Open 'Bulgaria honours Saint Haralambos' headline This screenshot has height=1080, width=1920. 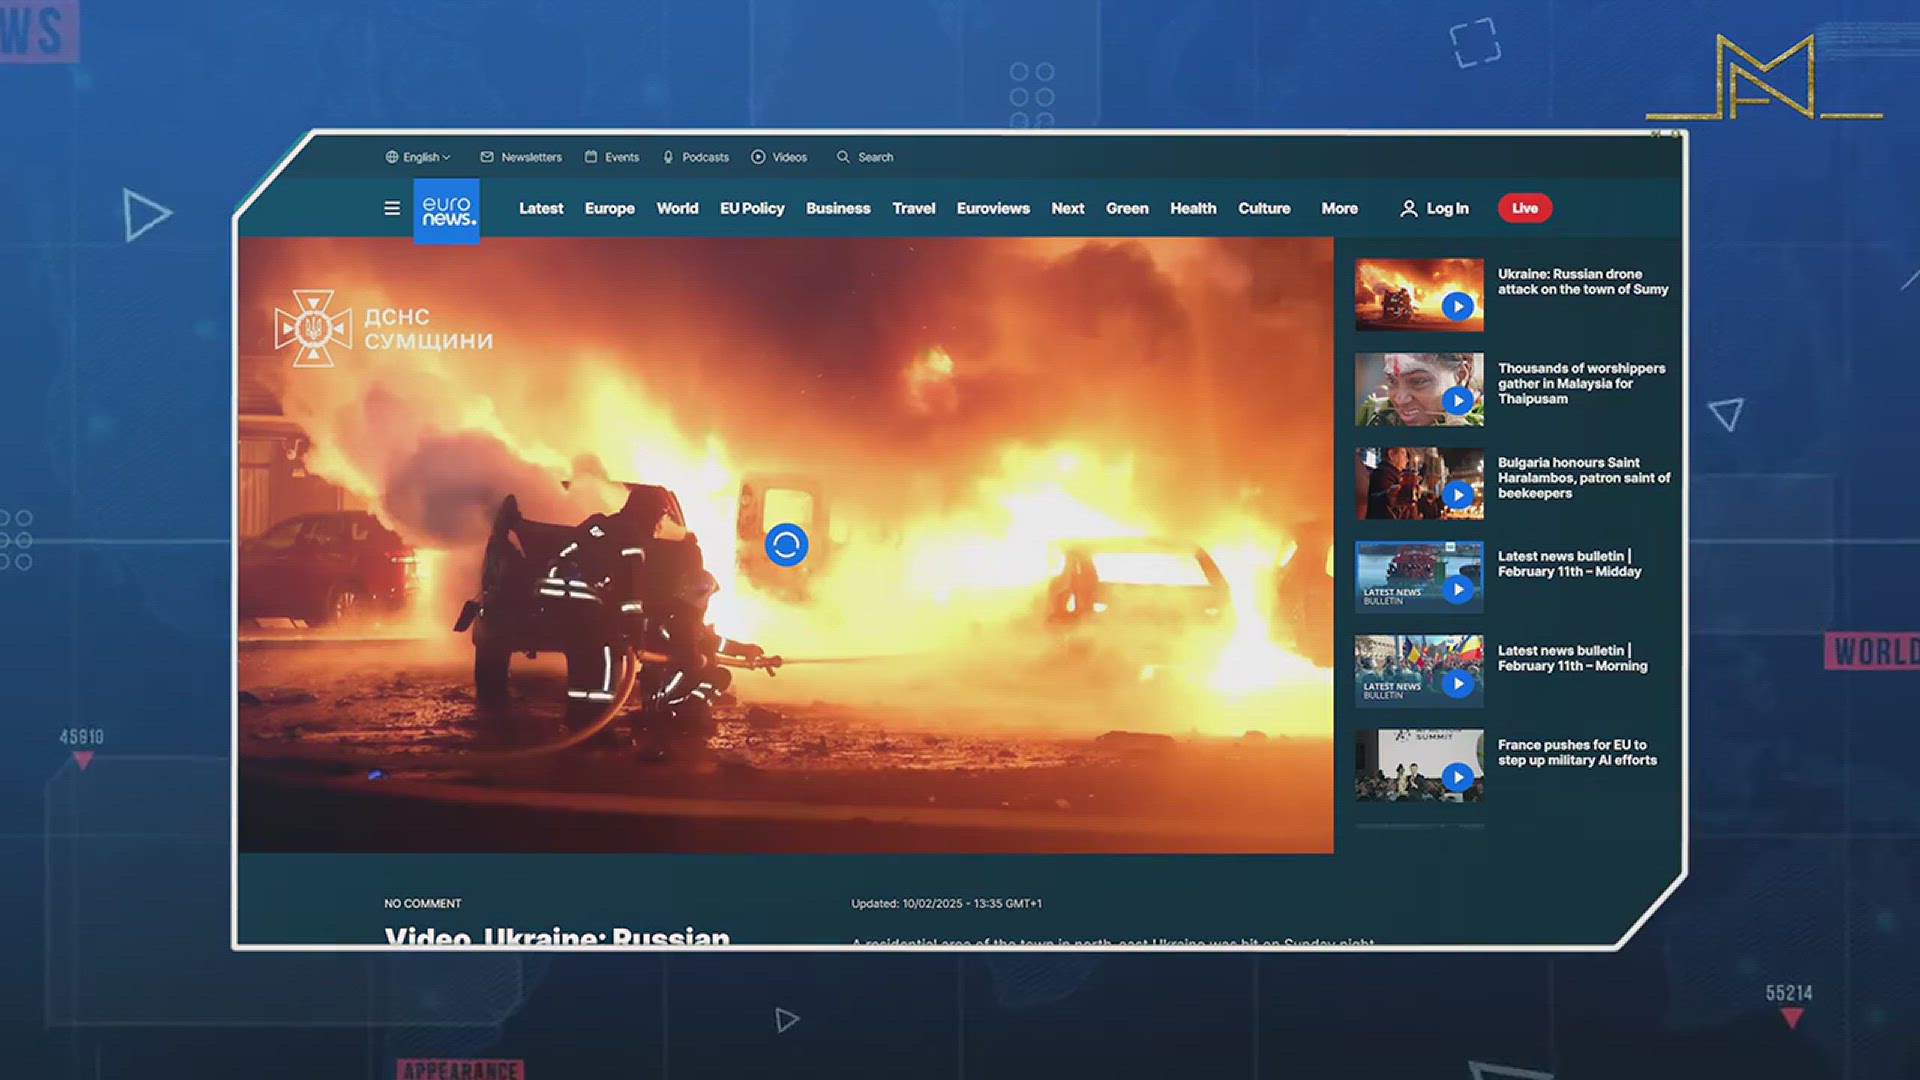point(1584,477)
